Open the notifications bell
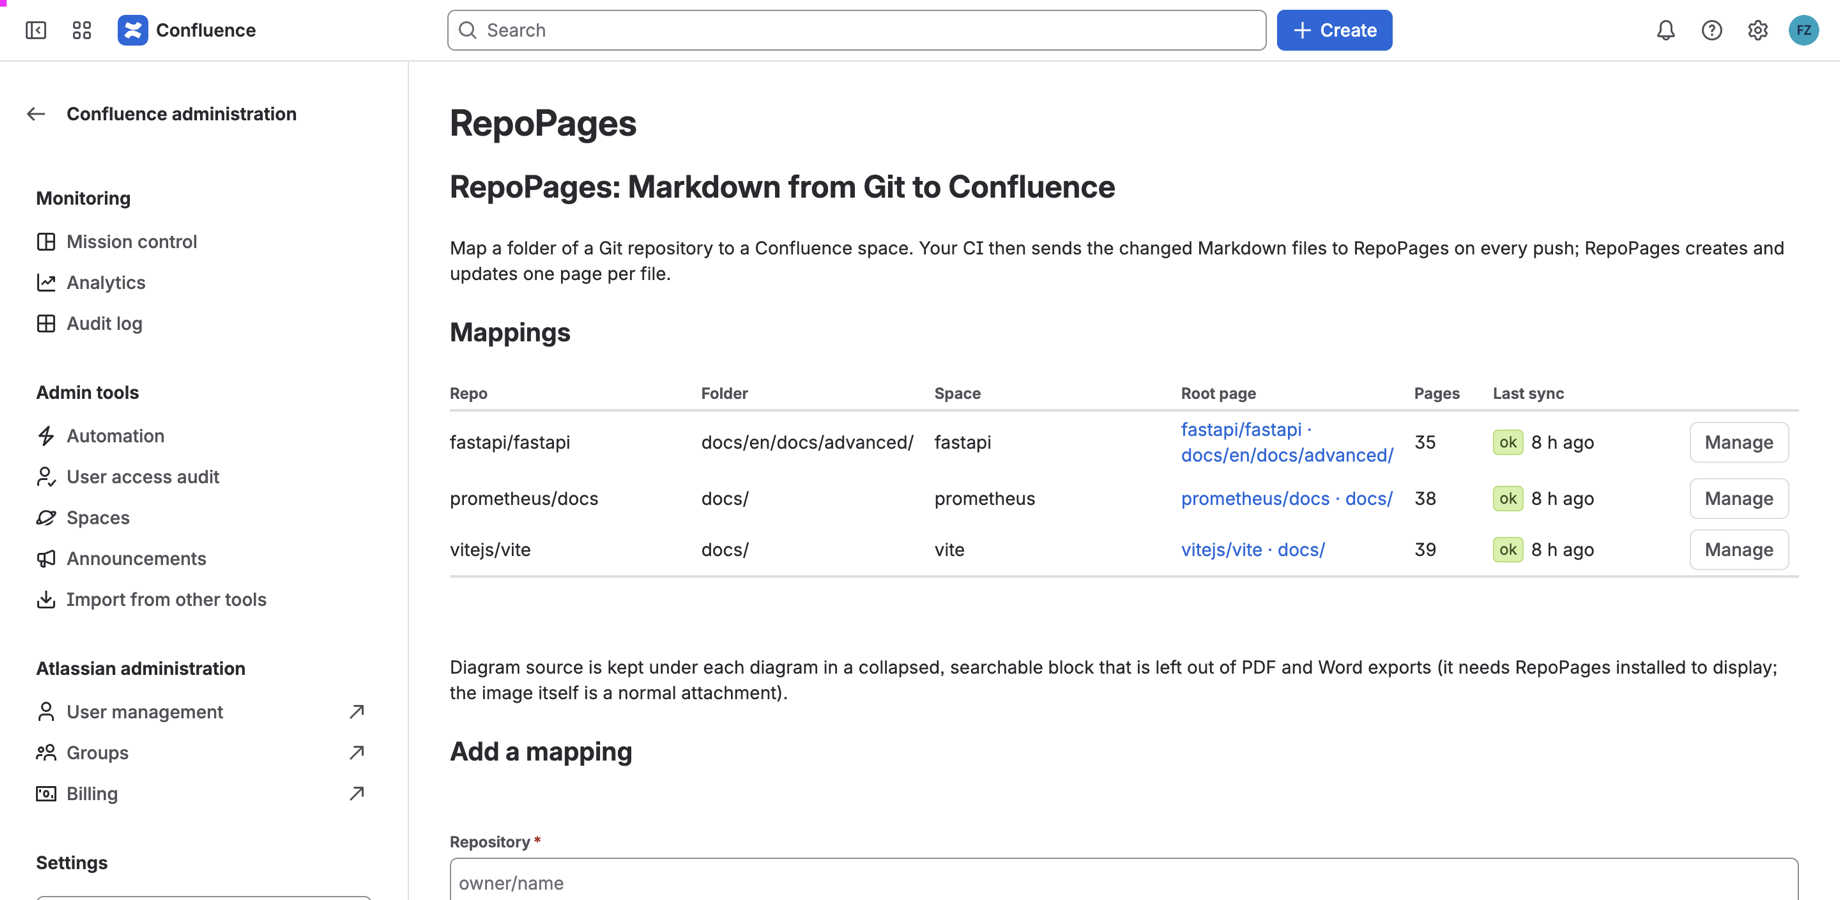Image resolution: width=1840 pixels, height=900 pixels. coord(1666,30)
